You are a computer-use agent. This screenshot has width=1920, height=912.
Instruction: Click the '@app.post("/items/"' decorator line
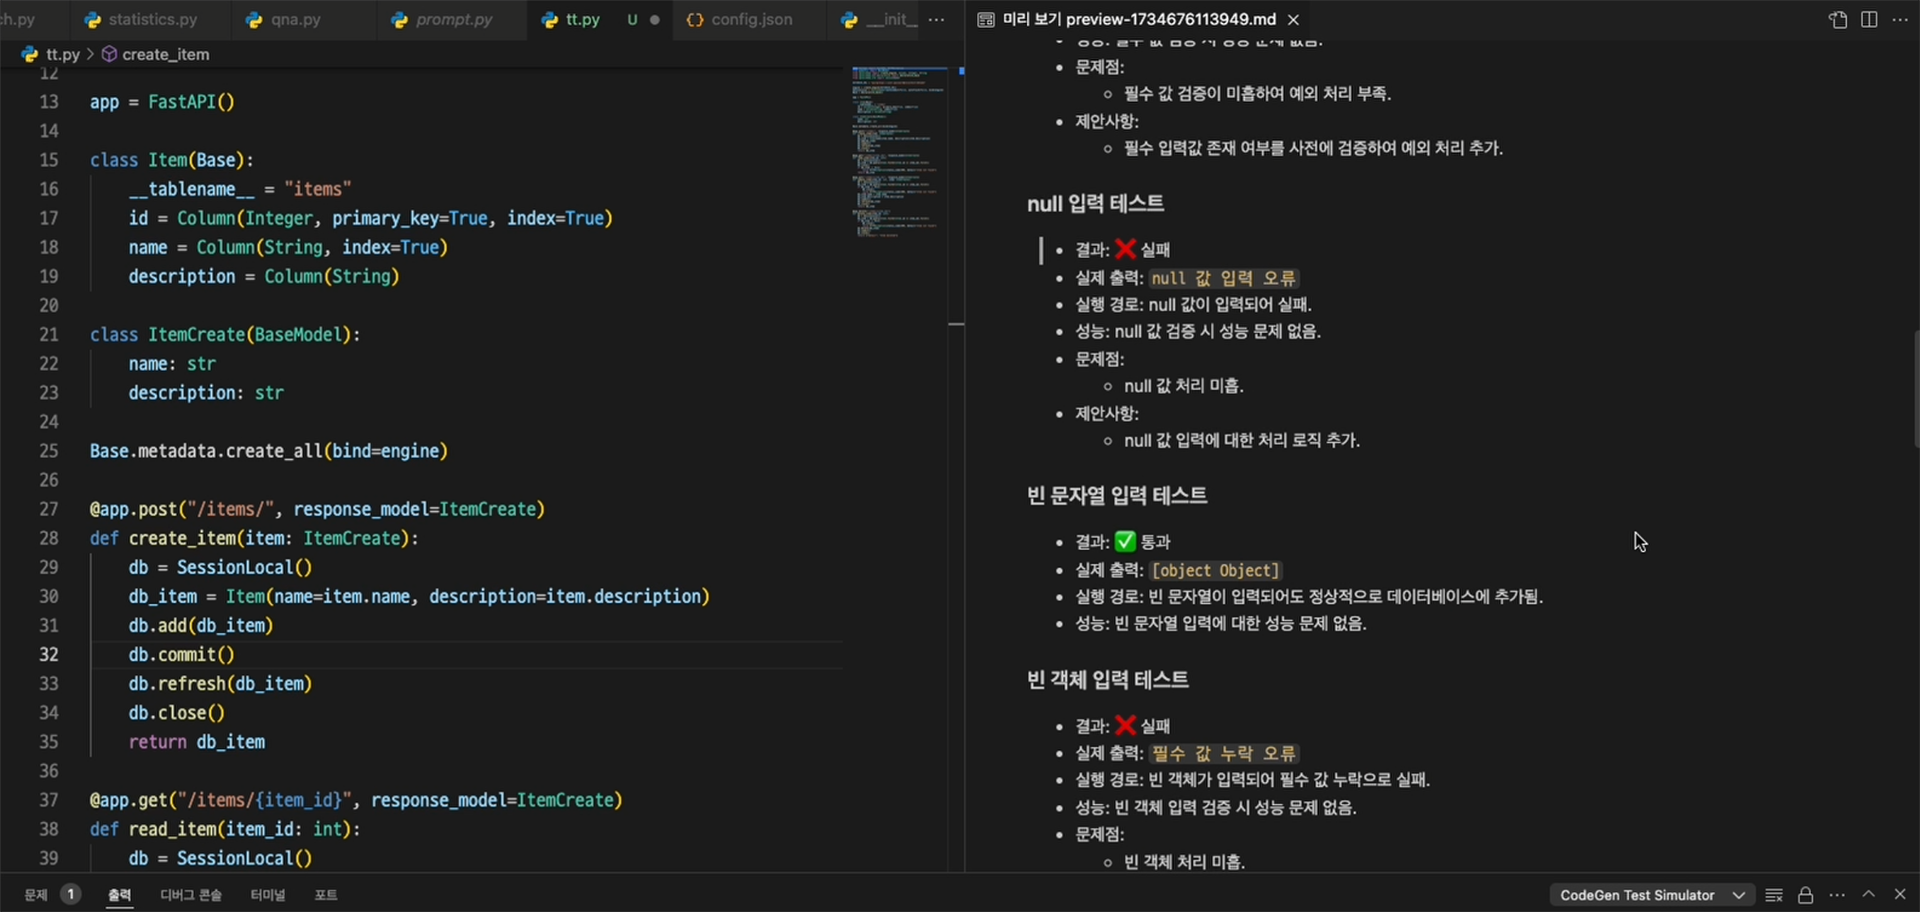[x=317, y=509]
